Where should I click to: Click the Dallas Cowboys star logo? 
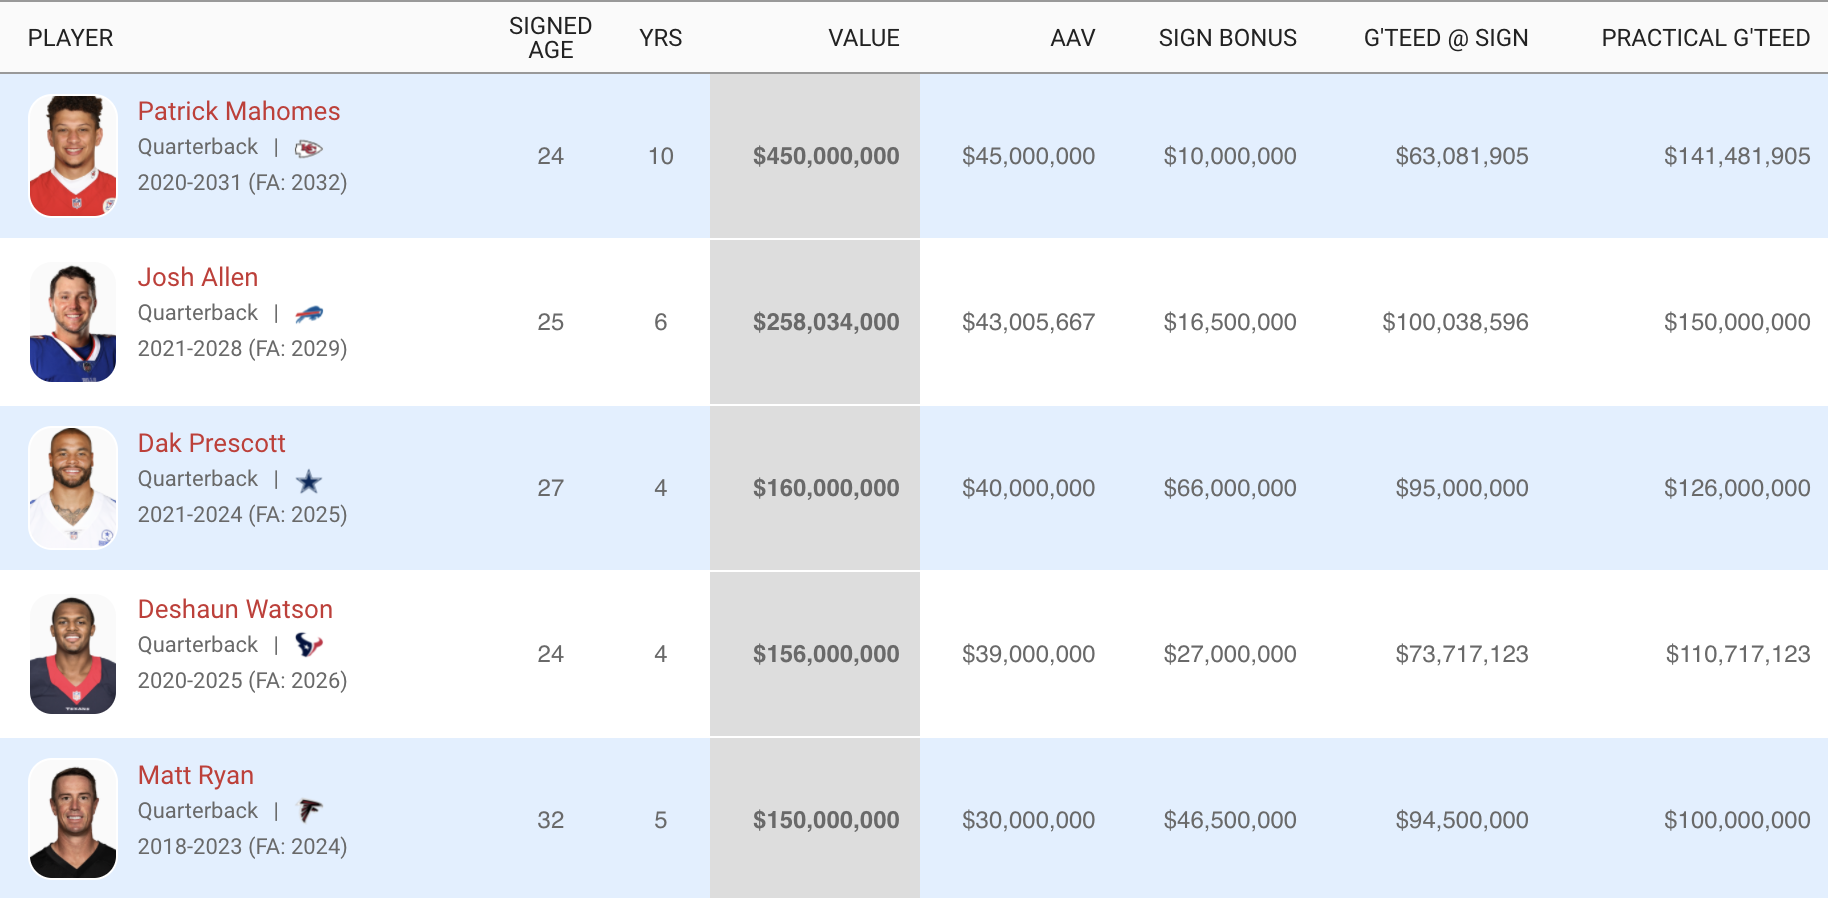[x=309, y=481]
